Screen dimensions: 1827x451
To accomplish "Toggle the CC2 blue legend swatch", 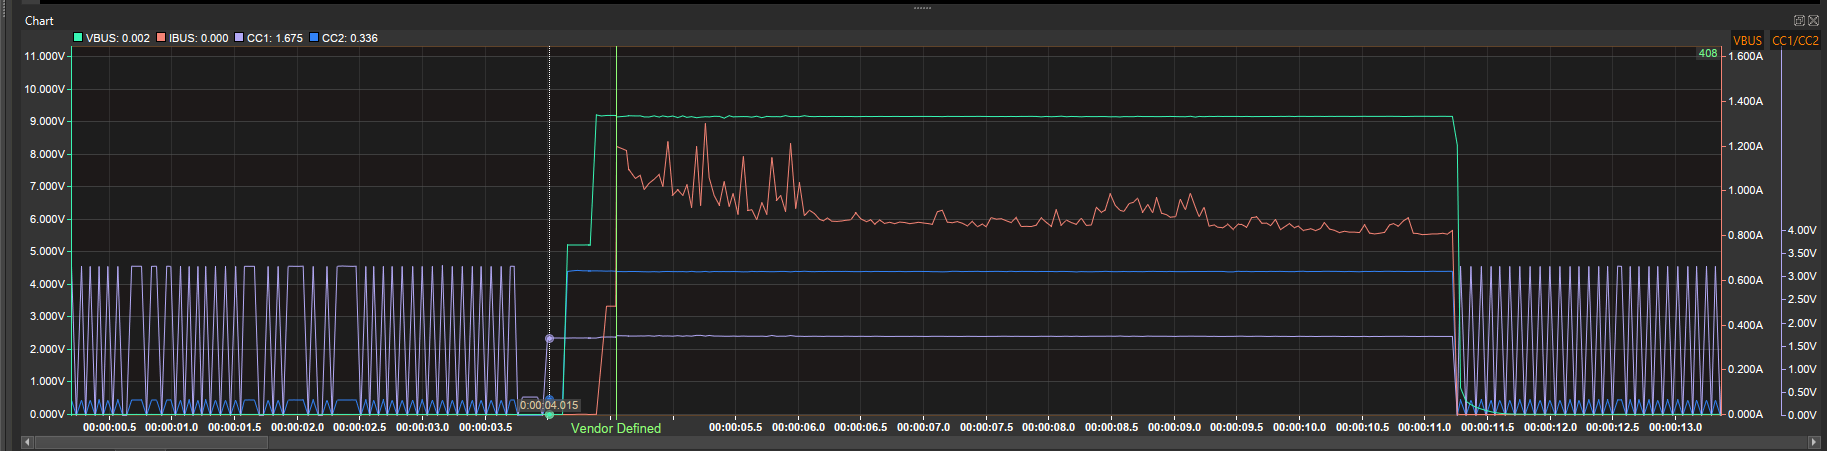I will point(314,38).
